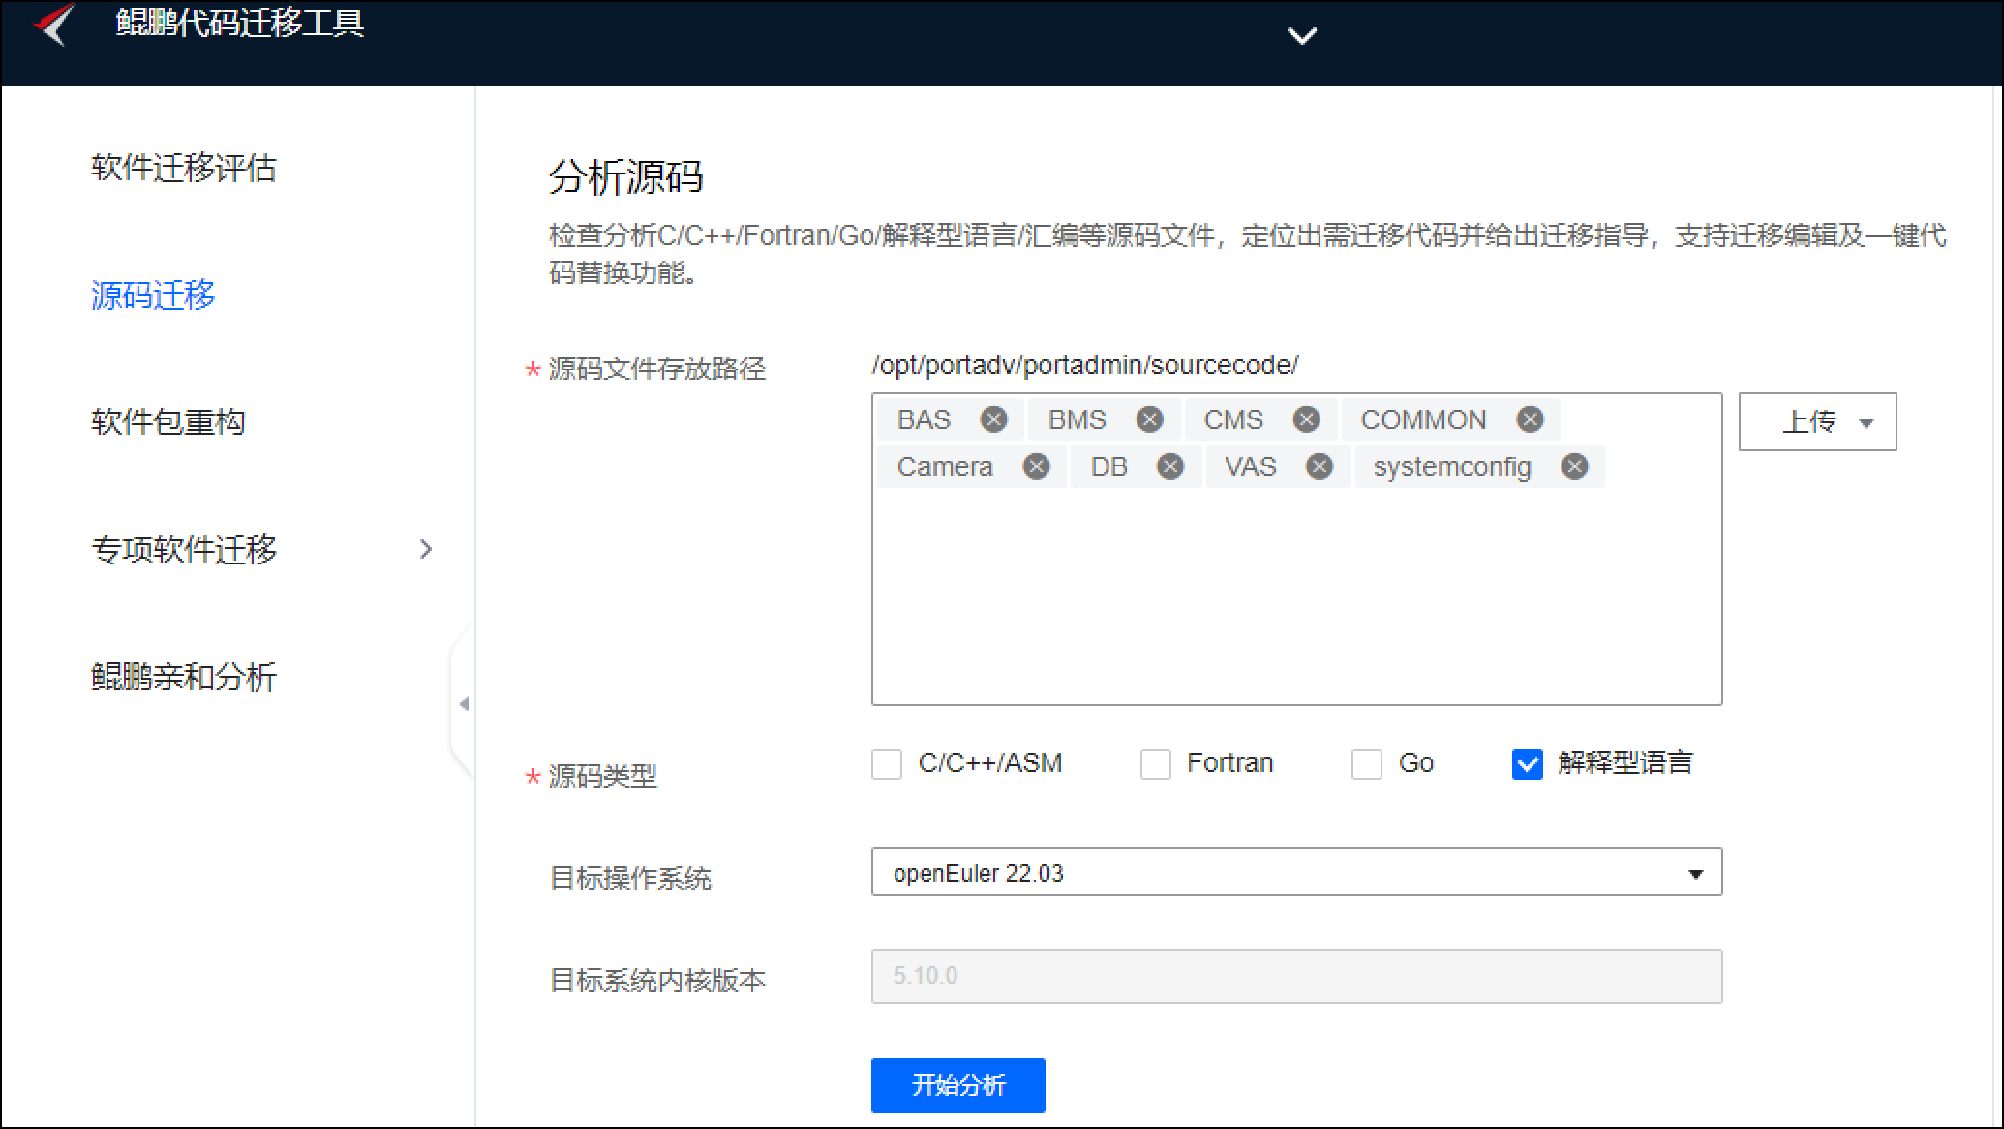
Task: Click the 开始分析 button
Action: coord(957,1085)
